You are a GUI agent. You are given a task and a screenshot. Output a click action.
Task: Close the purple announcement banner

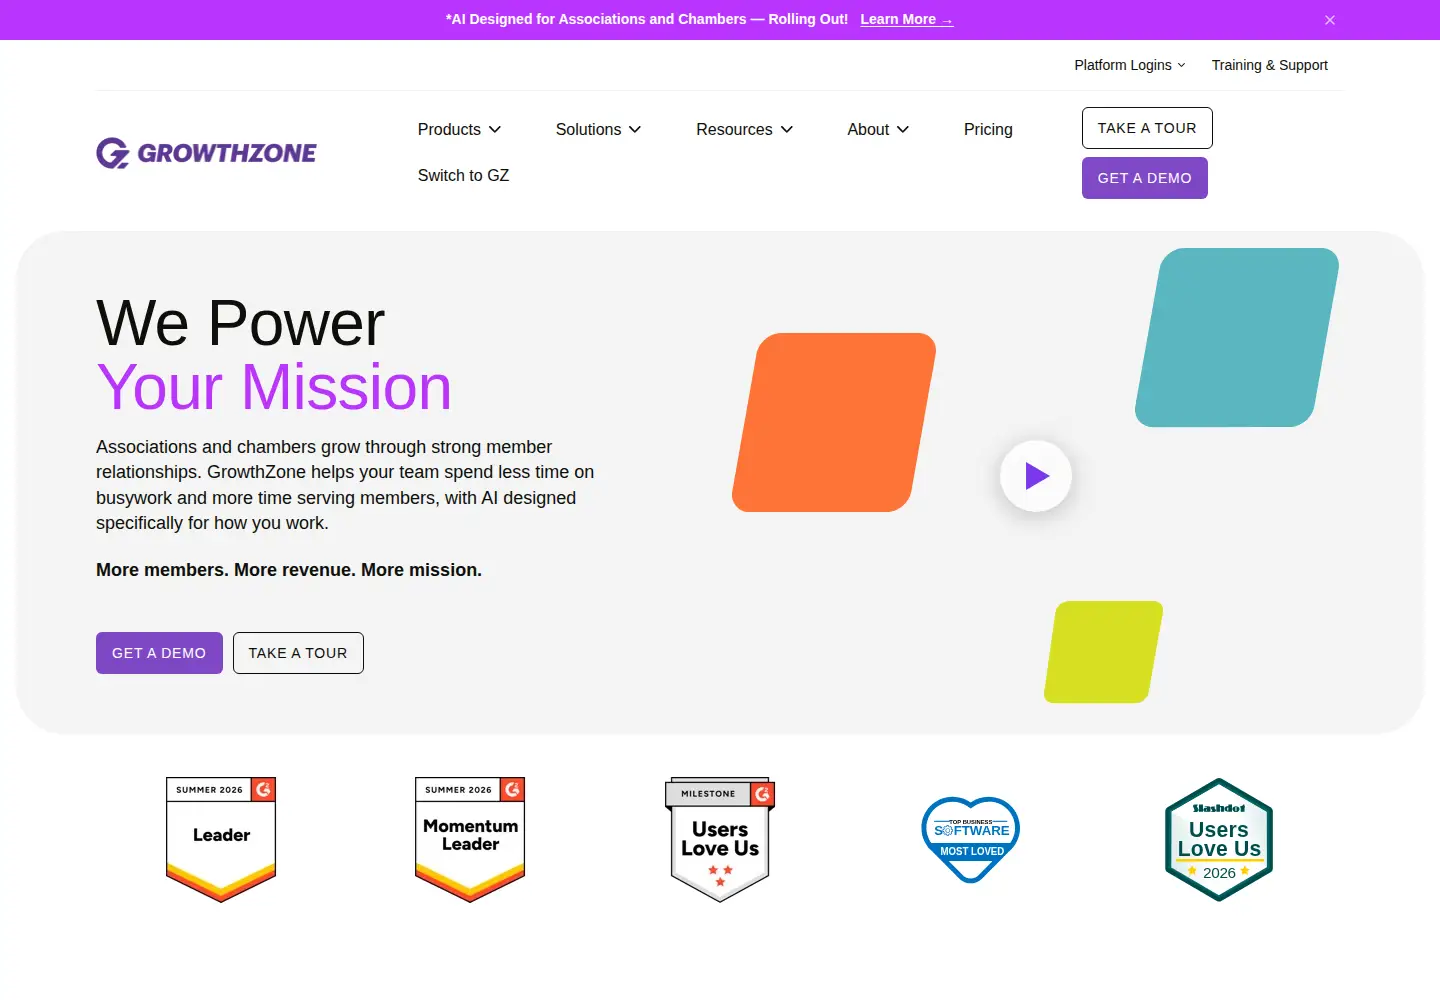[x=1330, y=20]
